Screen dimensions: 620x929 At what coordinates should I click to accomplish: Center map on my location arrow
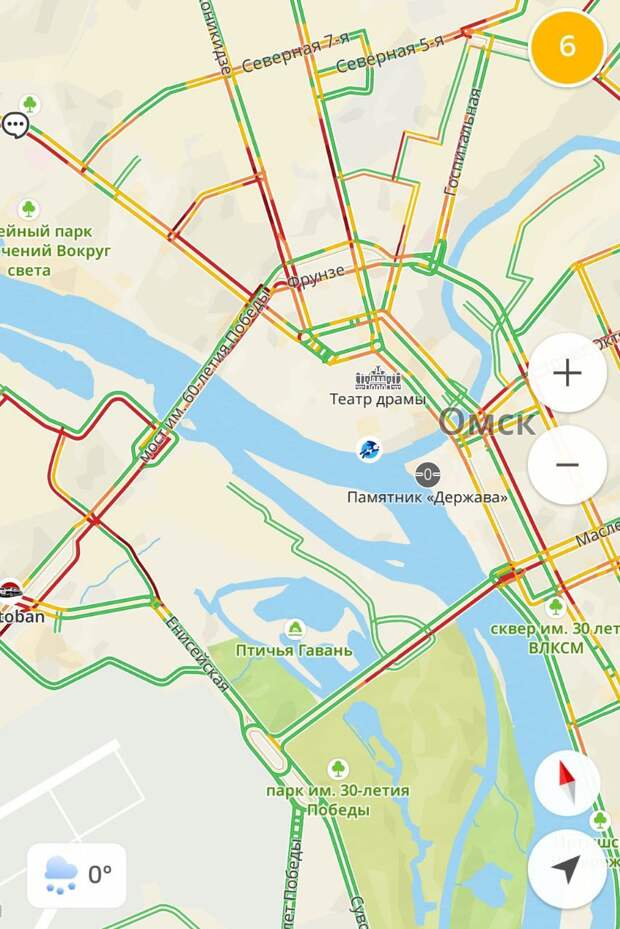pyautogui.click(x=567, y=870)
